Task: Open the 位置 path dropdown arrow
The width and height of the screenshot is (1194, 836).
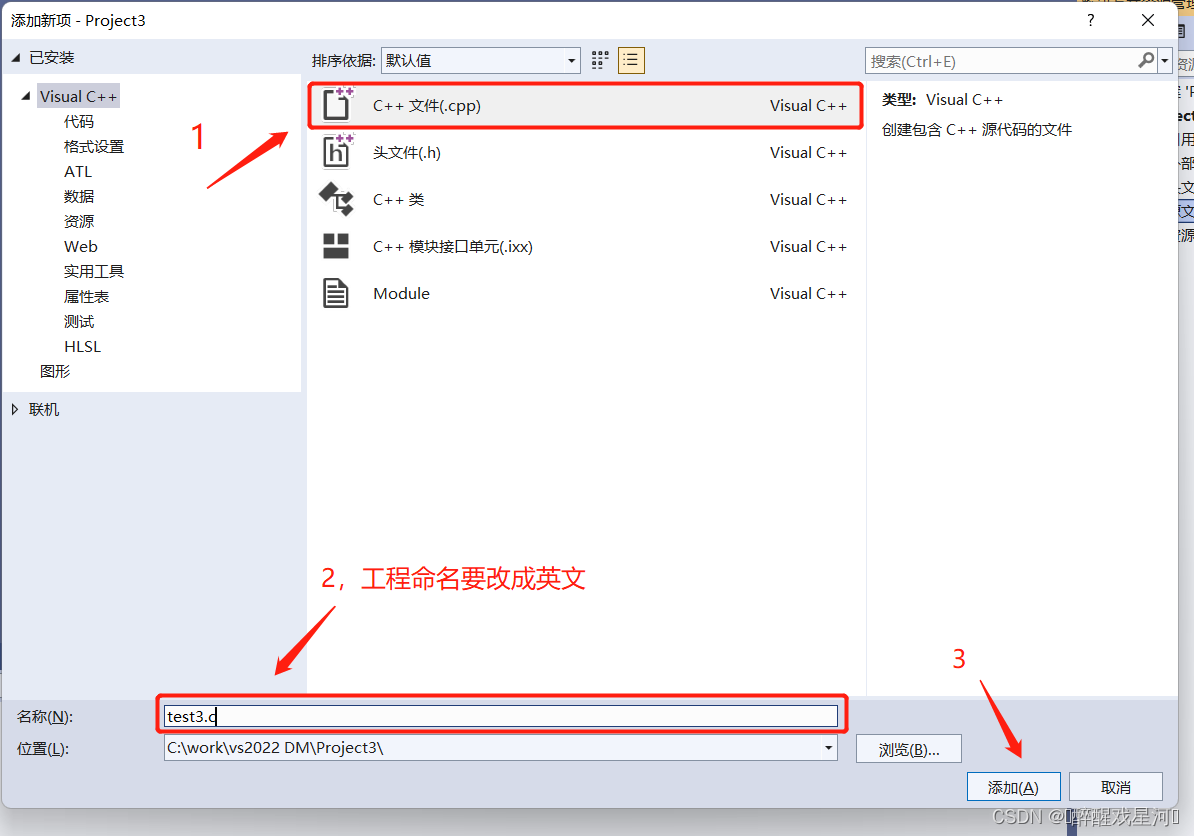Action: tap(828, 748)
